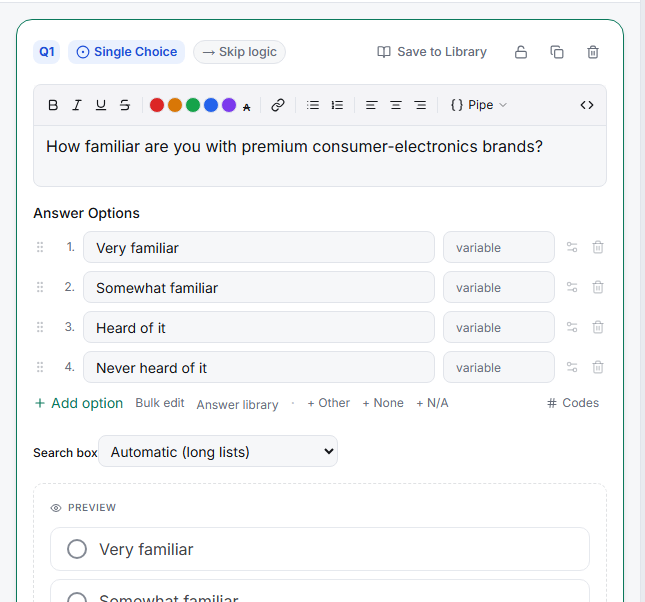Pick the purple text color
Image resolution: width=645 pixels, height=602 pixels.
pos(229,105)
